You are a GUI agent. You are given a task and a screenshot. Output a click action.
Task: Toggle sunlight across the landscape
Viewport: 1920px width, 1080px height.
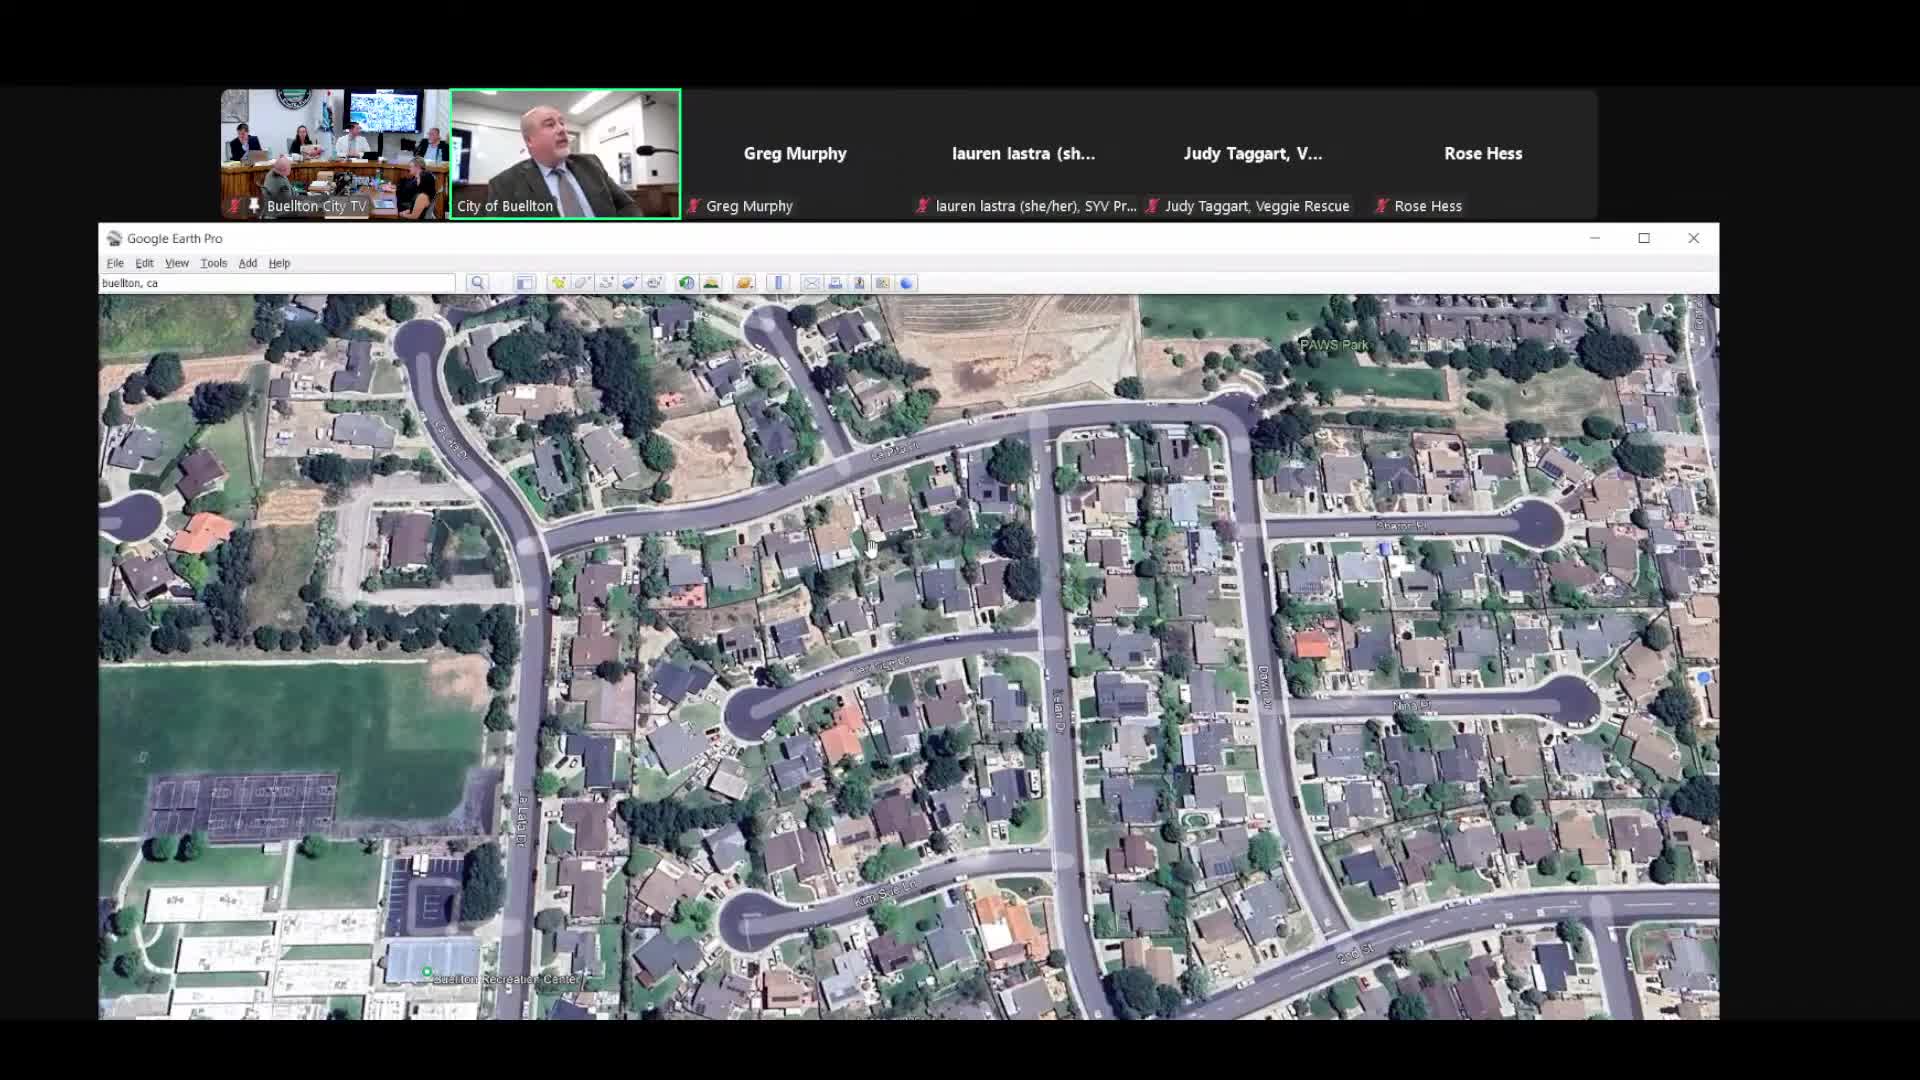[x=711, y=283]
